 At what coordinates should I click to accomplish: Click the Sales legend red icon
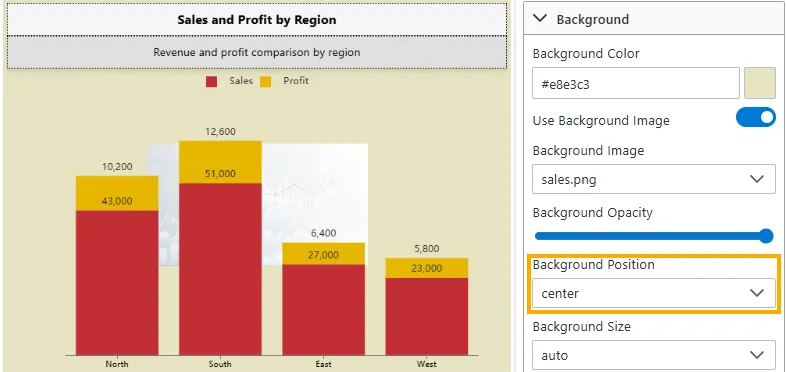[212, 81]
